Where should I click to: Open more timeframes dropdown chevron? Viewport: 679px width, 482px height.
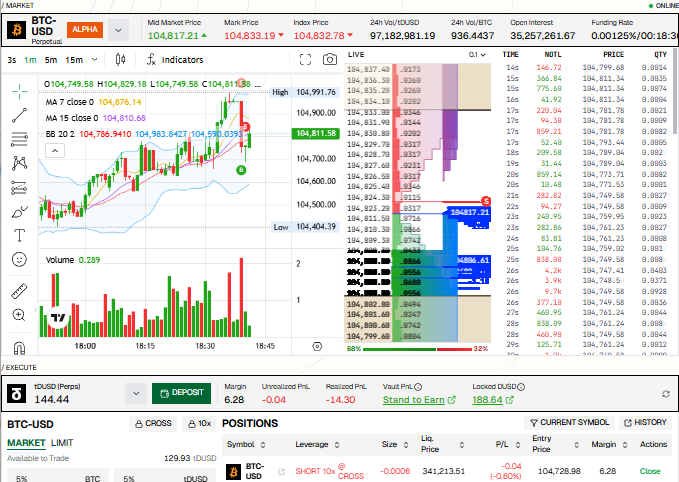click(94, 59)
